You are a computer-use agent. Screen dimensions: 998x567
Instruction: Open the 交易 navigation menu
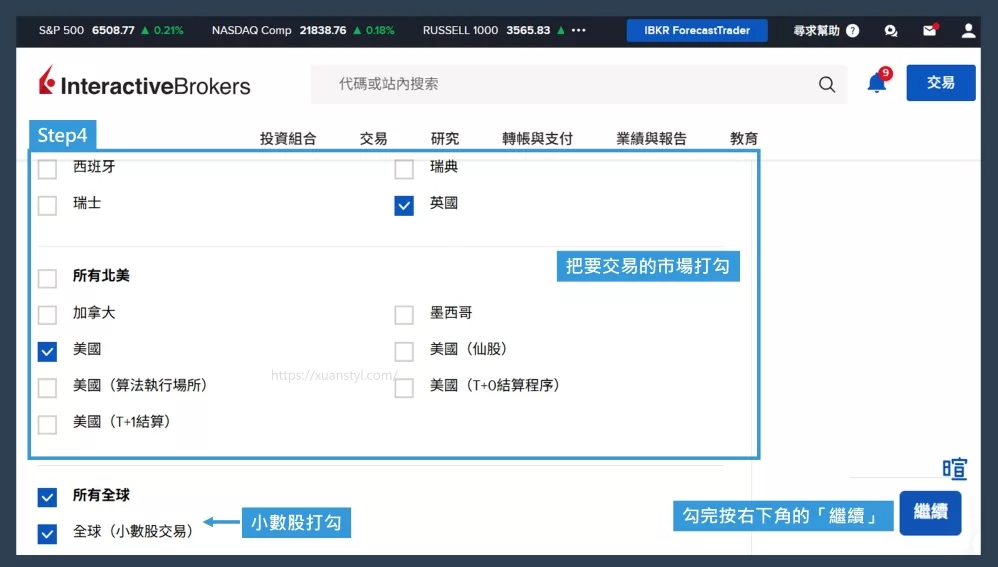pyautogui.click(x=373, y=139)
